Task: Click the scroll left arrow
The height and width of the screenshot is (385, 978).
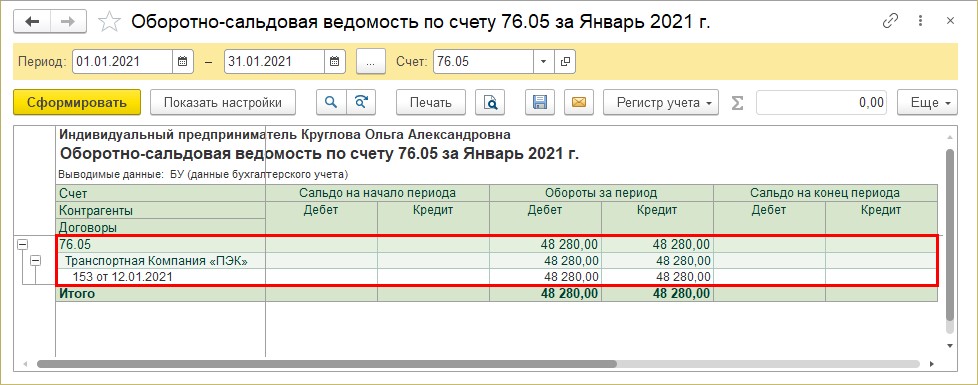Action: [x=26, y=364]
